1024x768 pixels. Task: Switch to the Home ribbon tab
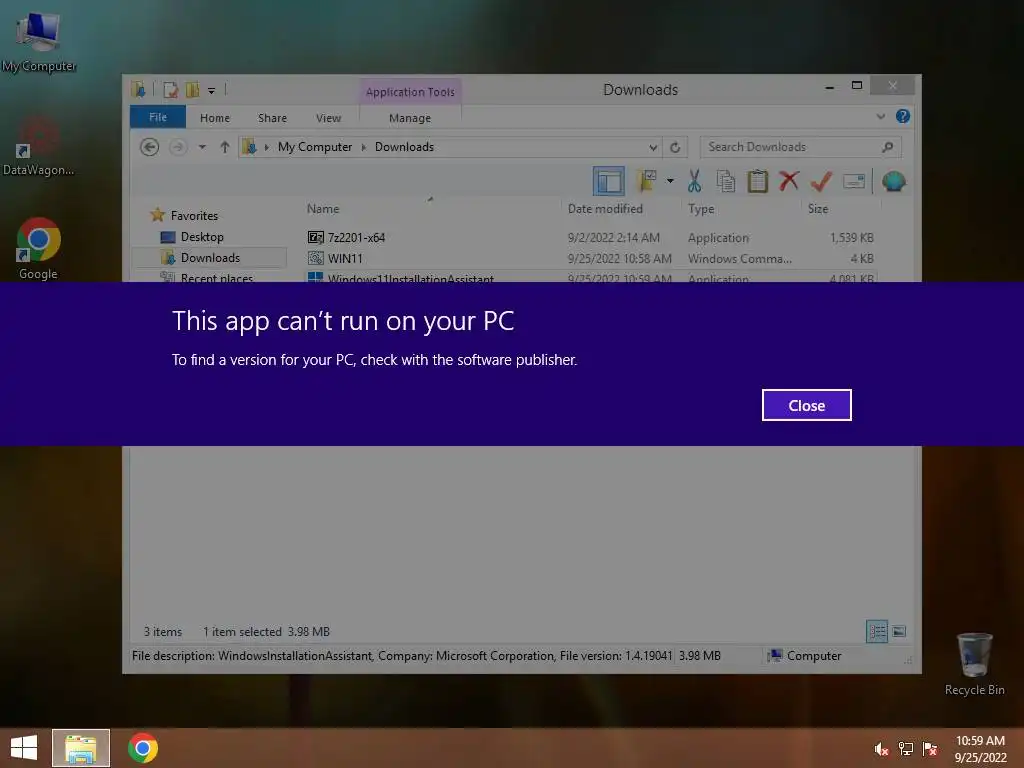click(x=215, y=118)
